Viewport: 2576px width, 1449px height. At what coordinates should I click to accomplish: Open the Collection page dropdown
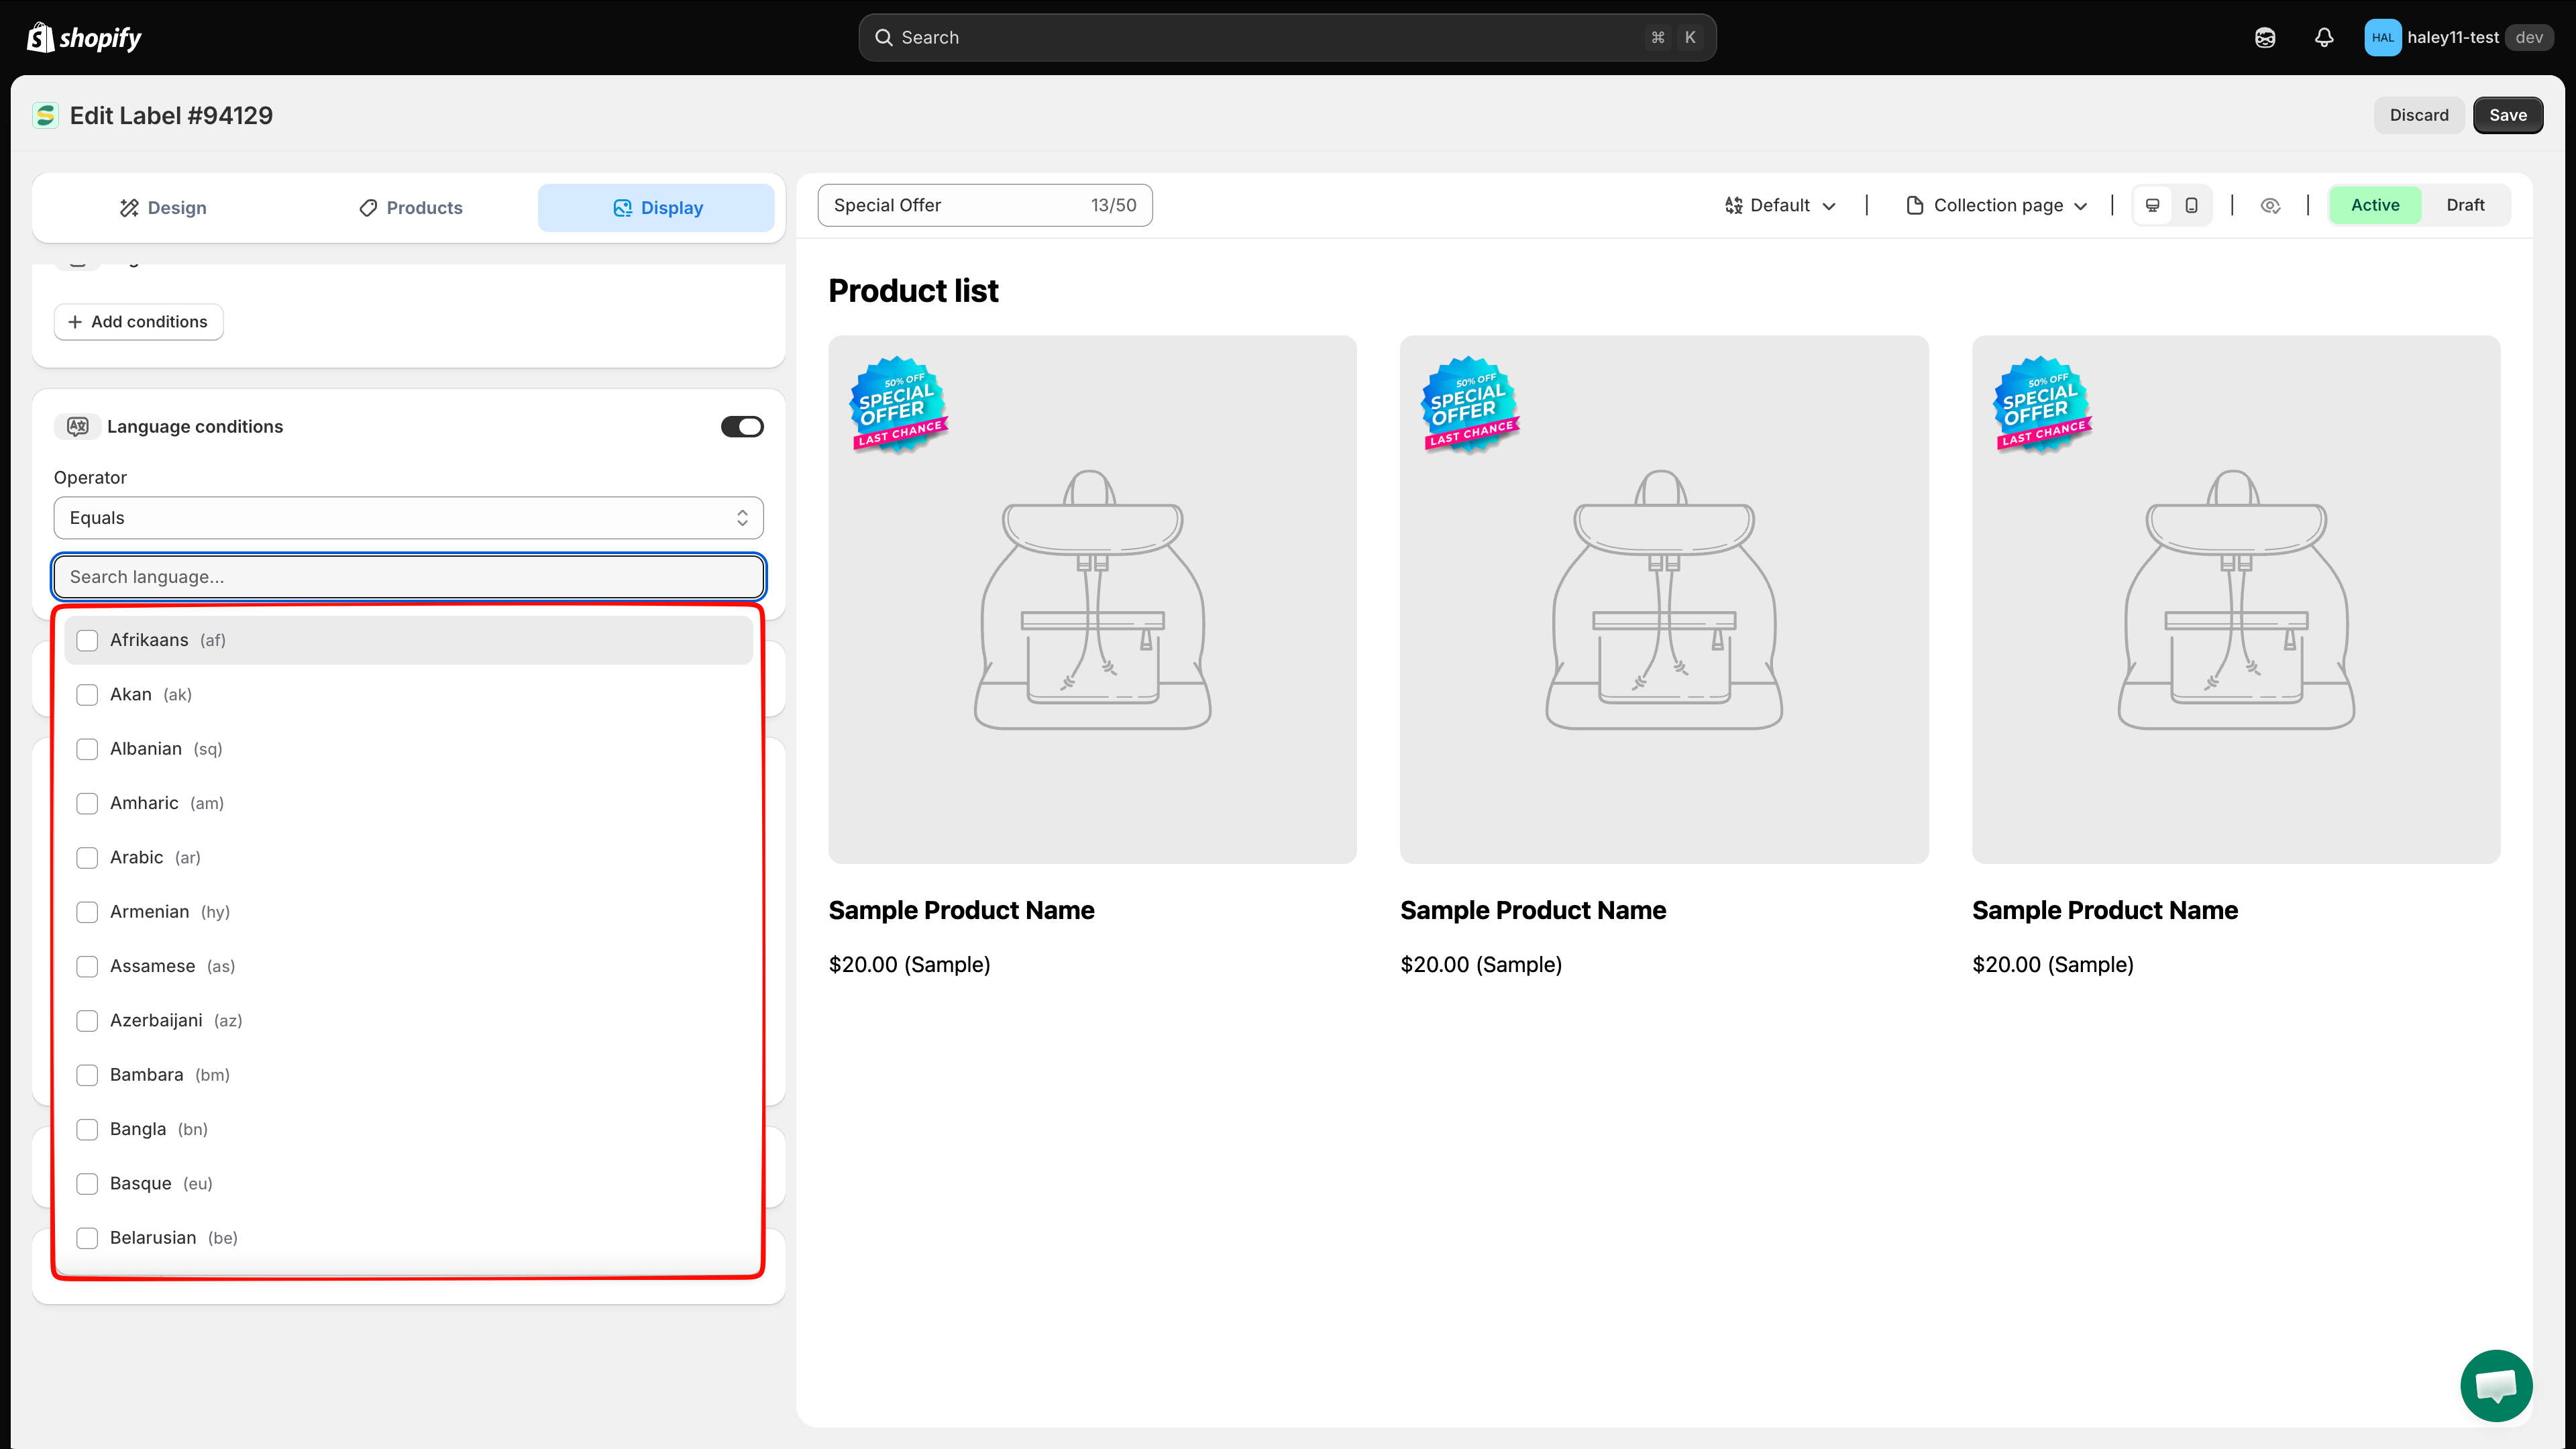[1997, 205]
